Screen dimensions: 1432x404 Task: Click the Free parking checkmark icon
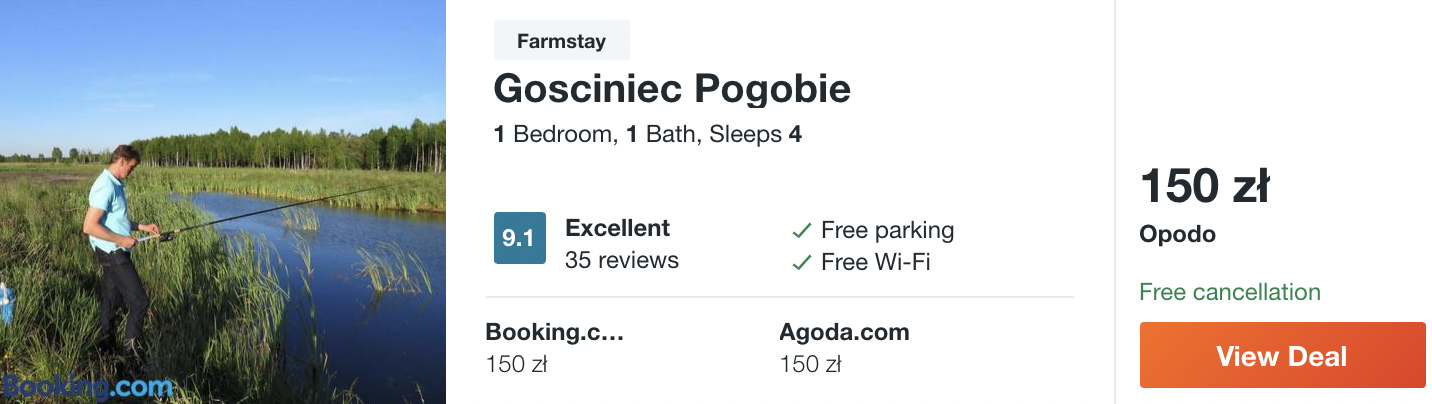pos(801,231)
